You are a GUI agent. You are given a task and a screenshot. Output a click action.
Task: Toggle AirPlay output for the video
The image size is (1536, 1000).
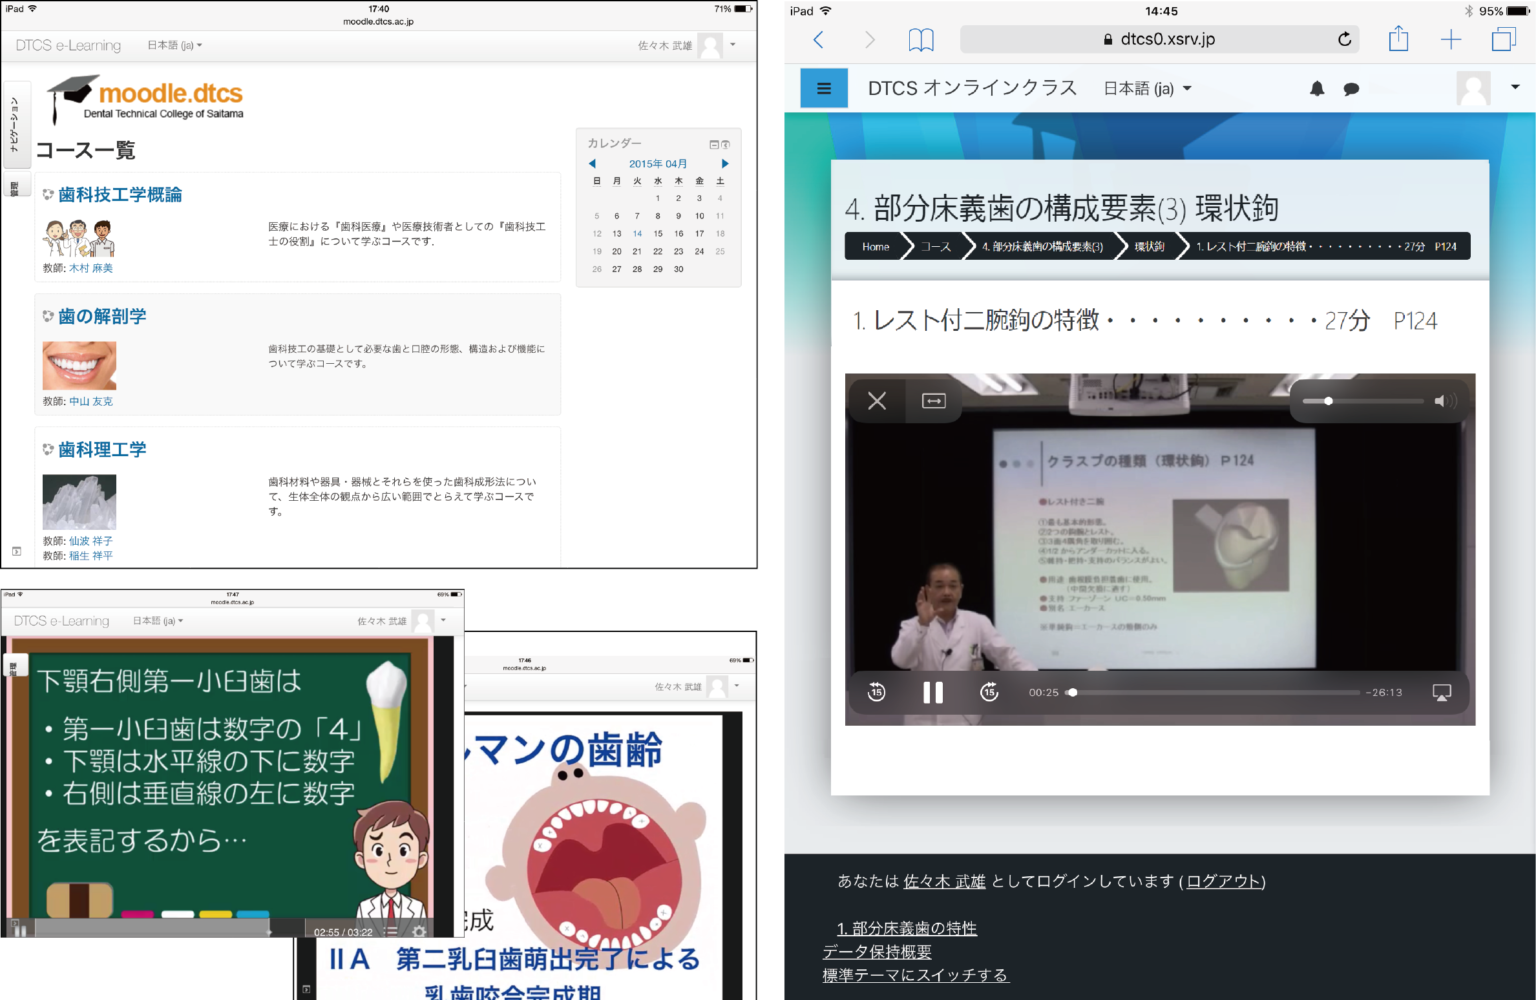click(x=1441, y=692)
